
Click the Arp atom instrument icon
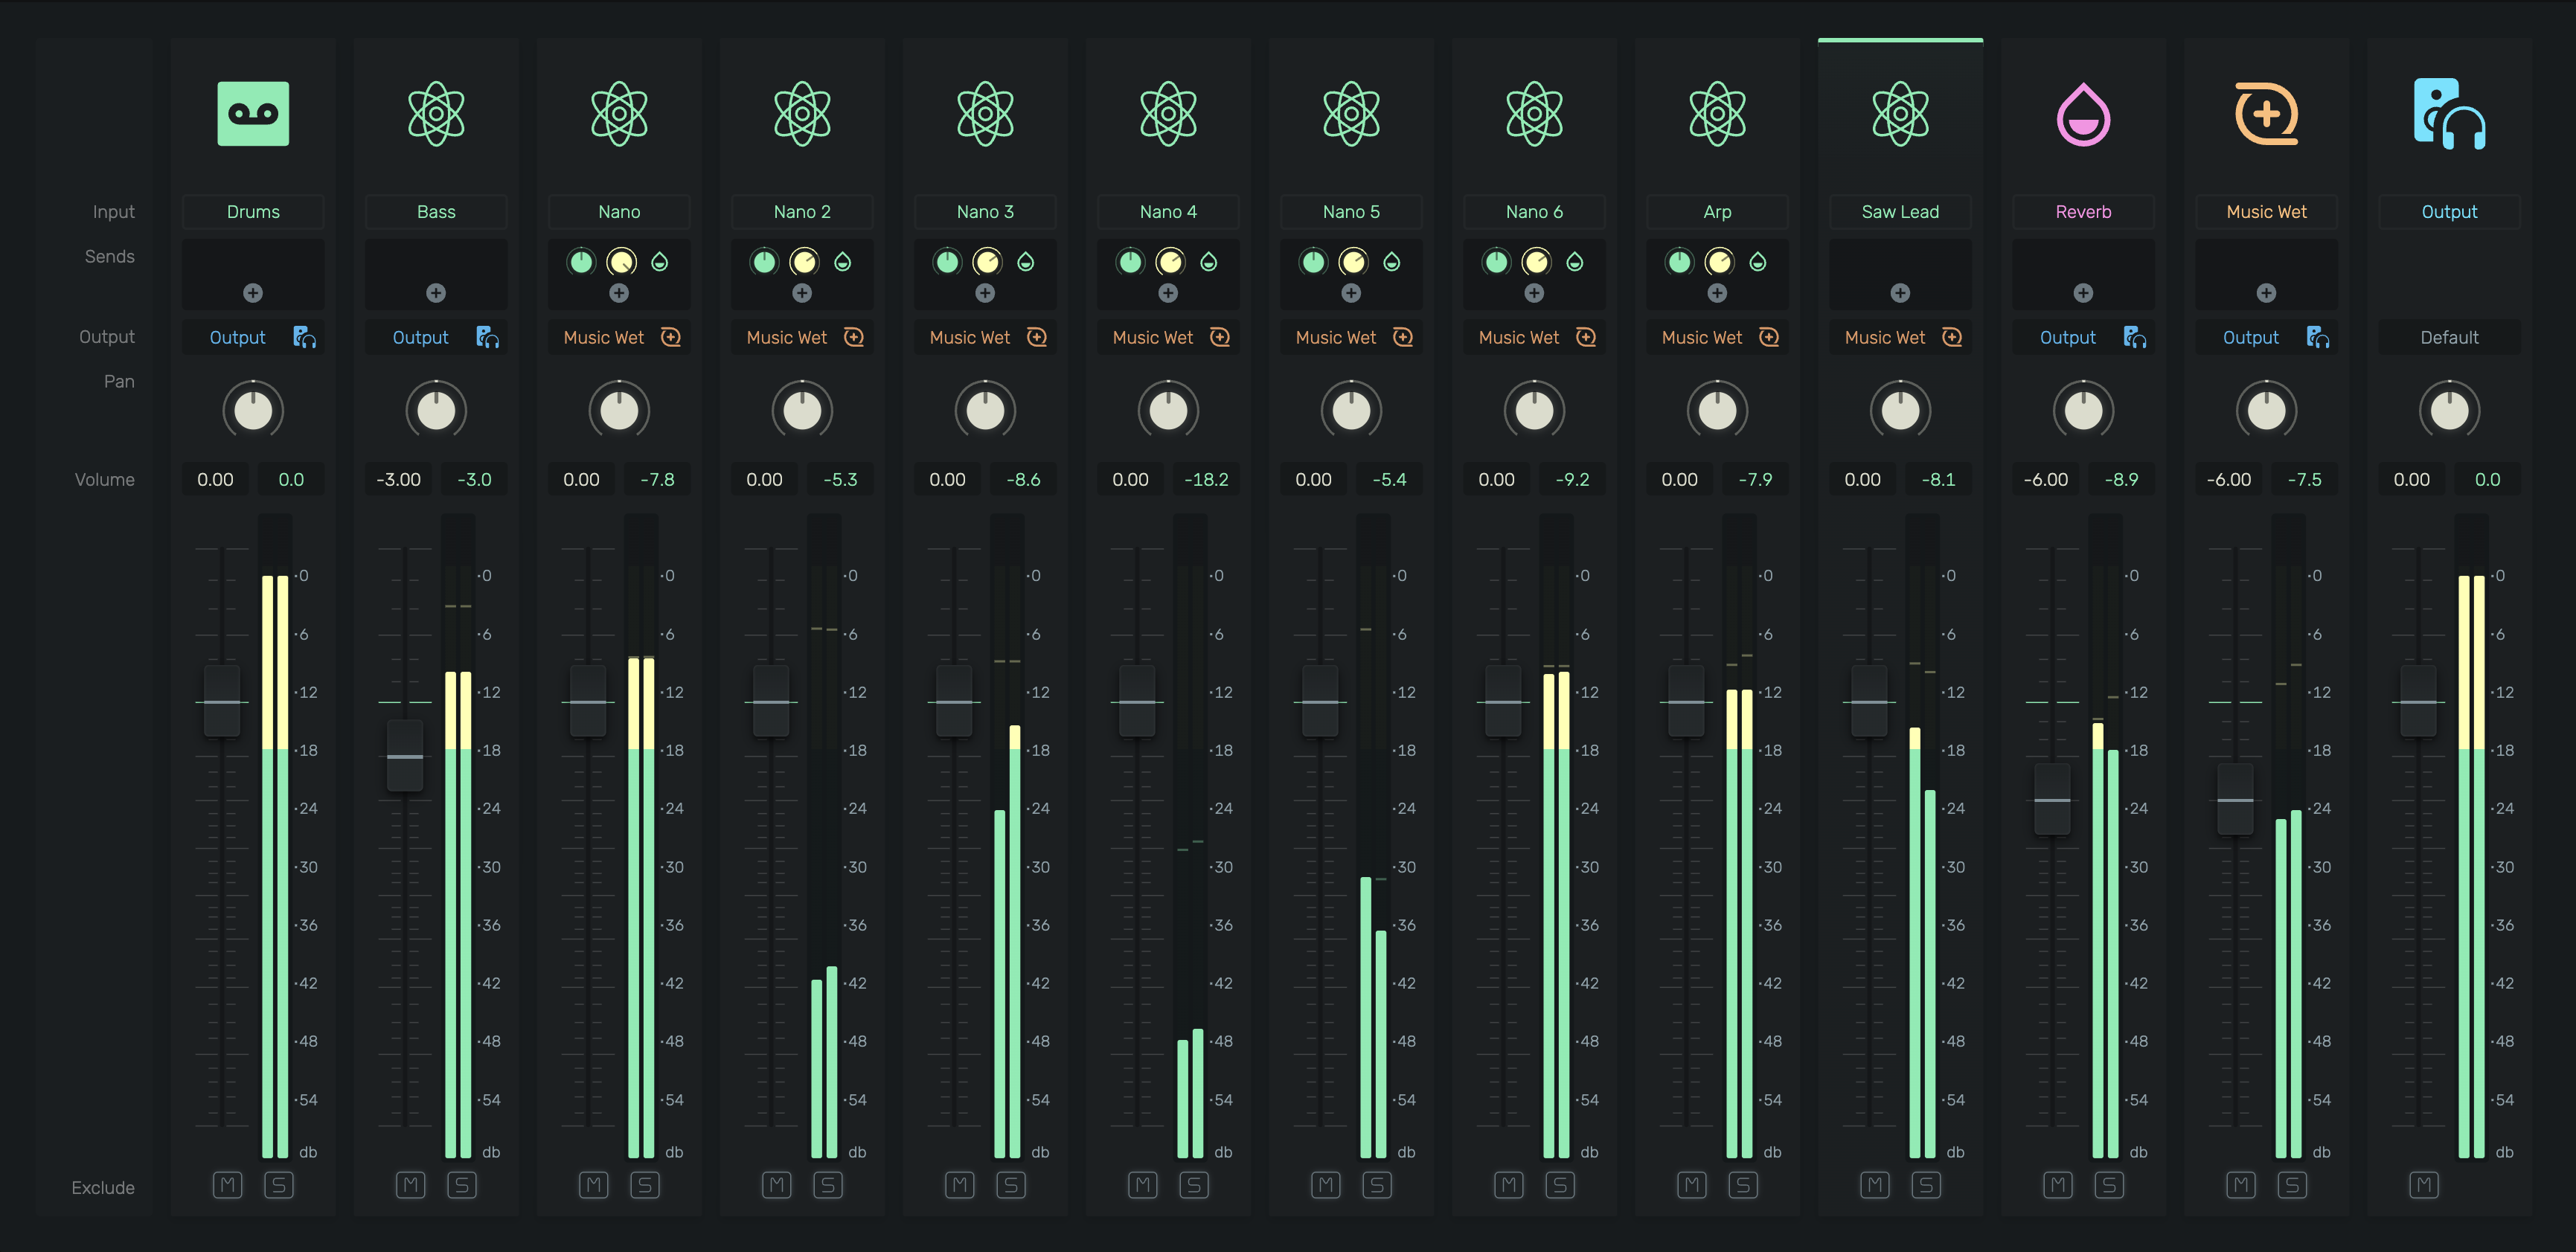[x=1717, y=114]
